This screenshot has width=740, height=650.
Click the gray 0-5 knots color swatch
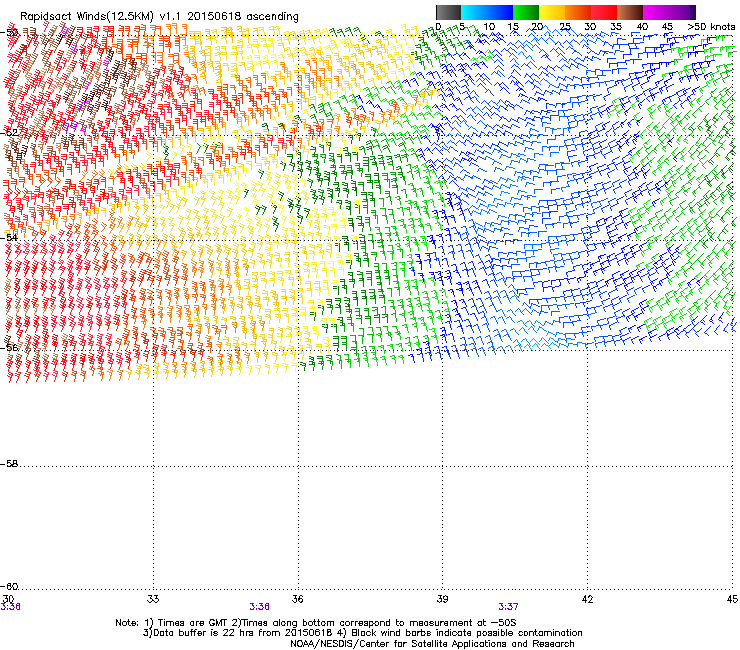[x=448, y=12]
